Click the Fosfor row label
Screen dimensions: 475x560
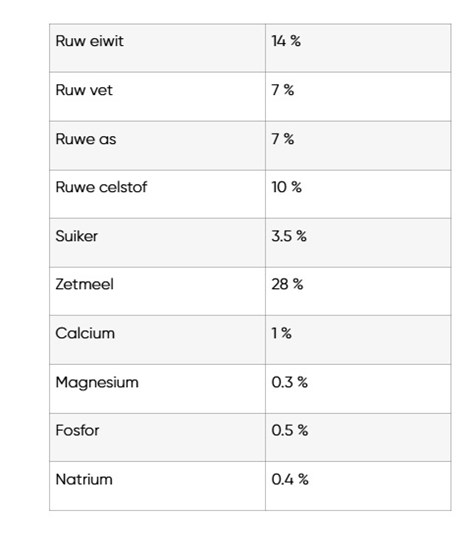coord(77,430)
